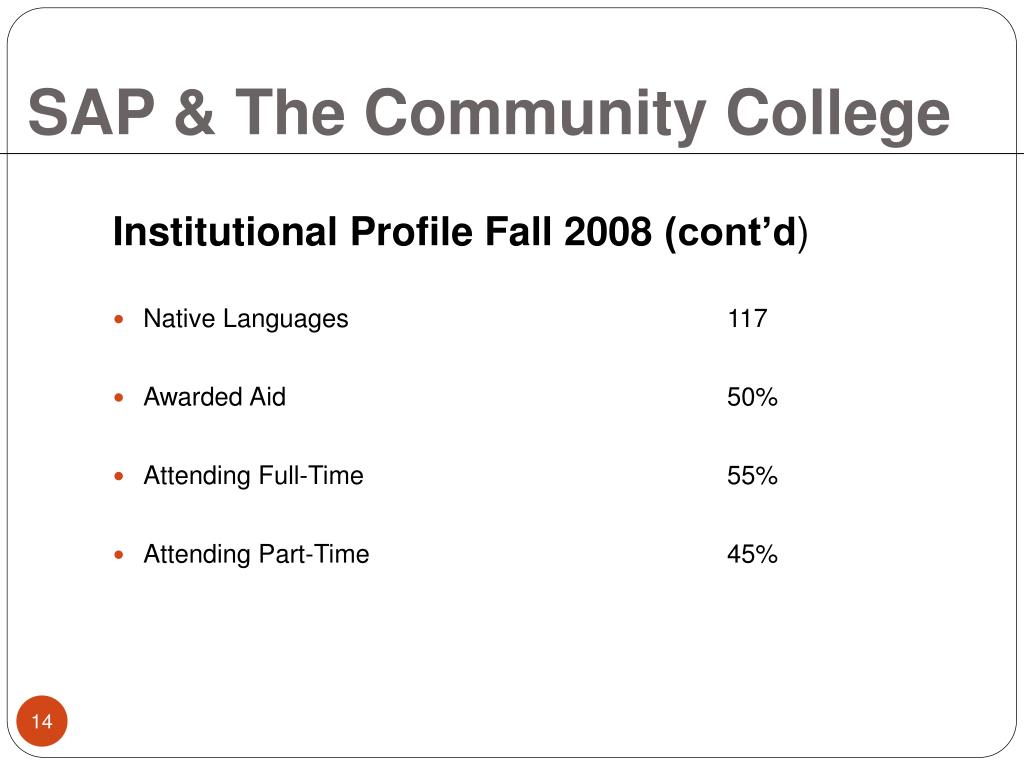1024x768 pixels.
Task: Select the orange bullet beside Native Languages
Action: (x=119, y=319)
